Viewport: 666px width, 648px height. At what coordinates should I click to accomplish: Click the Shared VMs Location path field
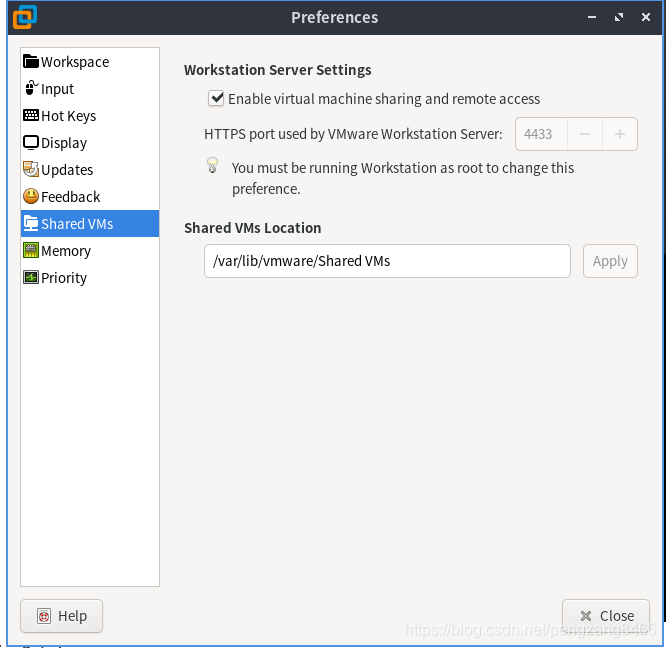(x=387, y=261)
